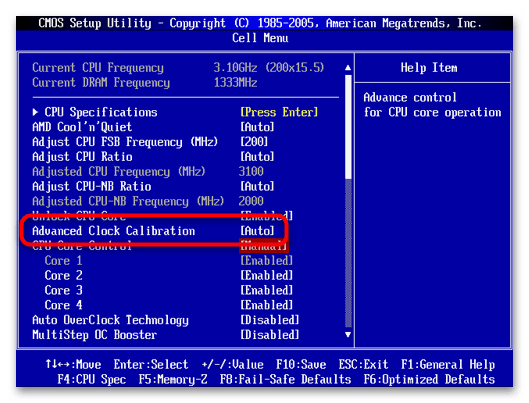Click the F6:Optimized Defaults hint
Viewport: 529px width, 403px height.
tap(429, 379)
